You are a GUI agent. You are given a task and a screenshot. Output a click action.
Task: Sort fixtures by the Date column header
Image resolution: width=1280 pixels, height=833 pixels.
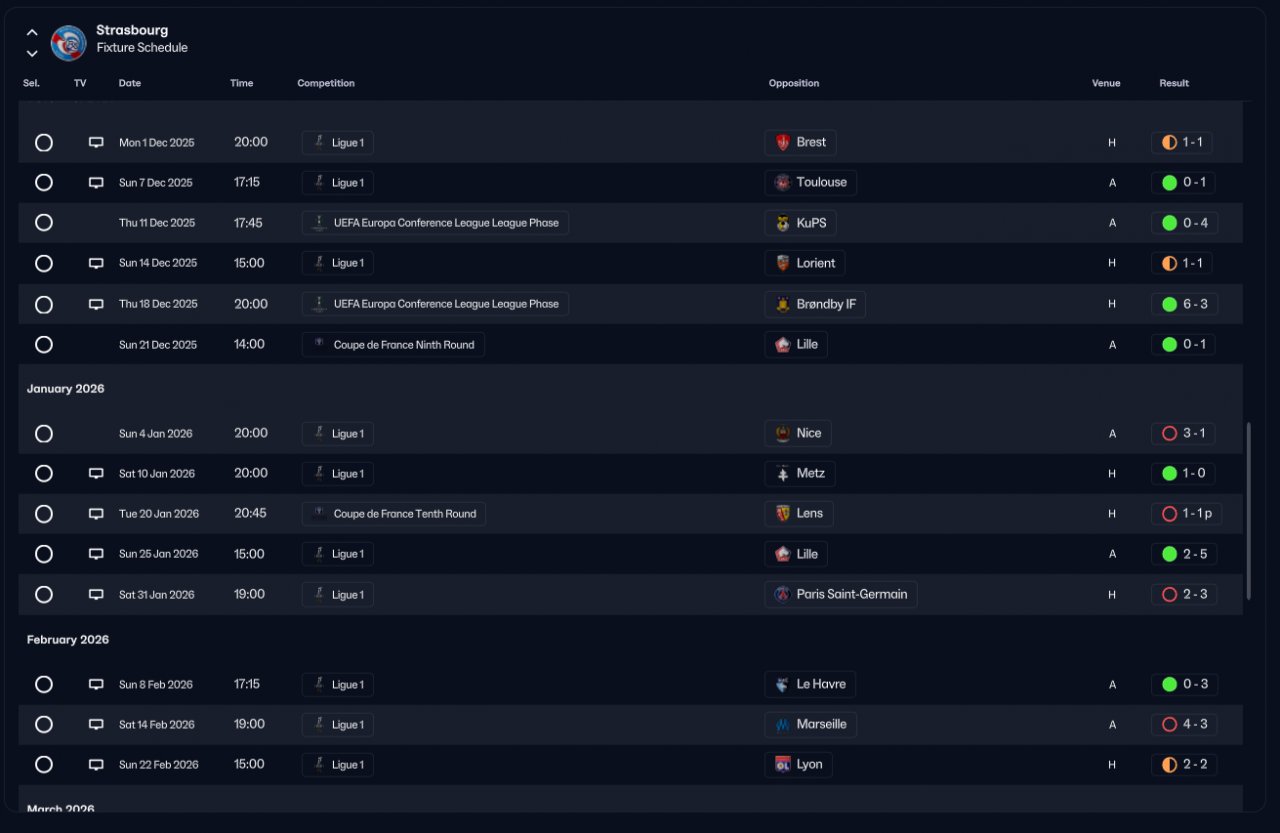pyautogui.click(x=130, y=83)
